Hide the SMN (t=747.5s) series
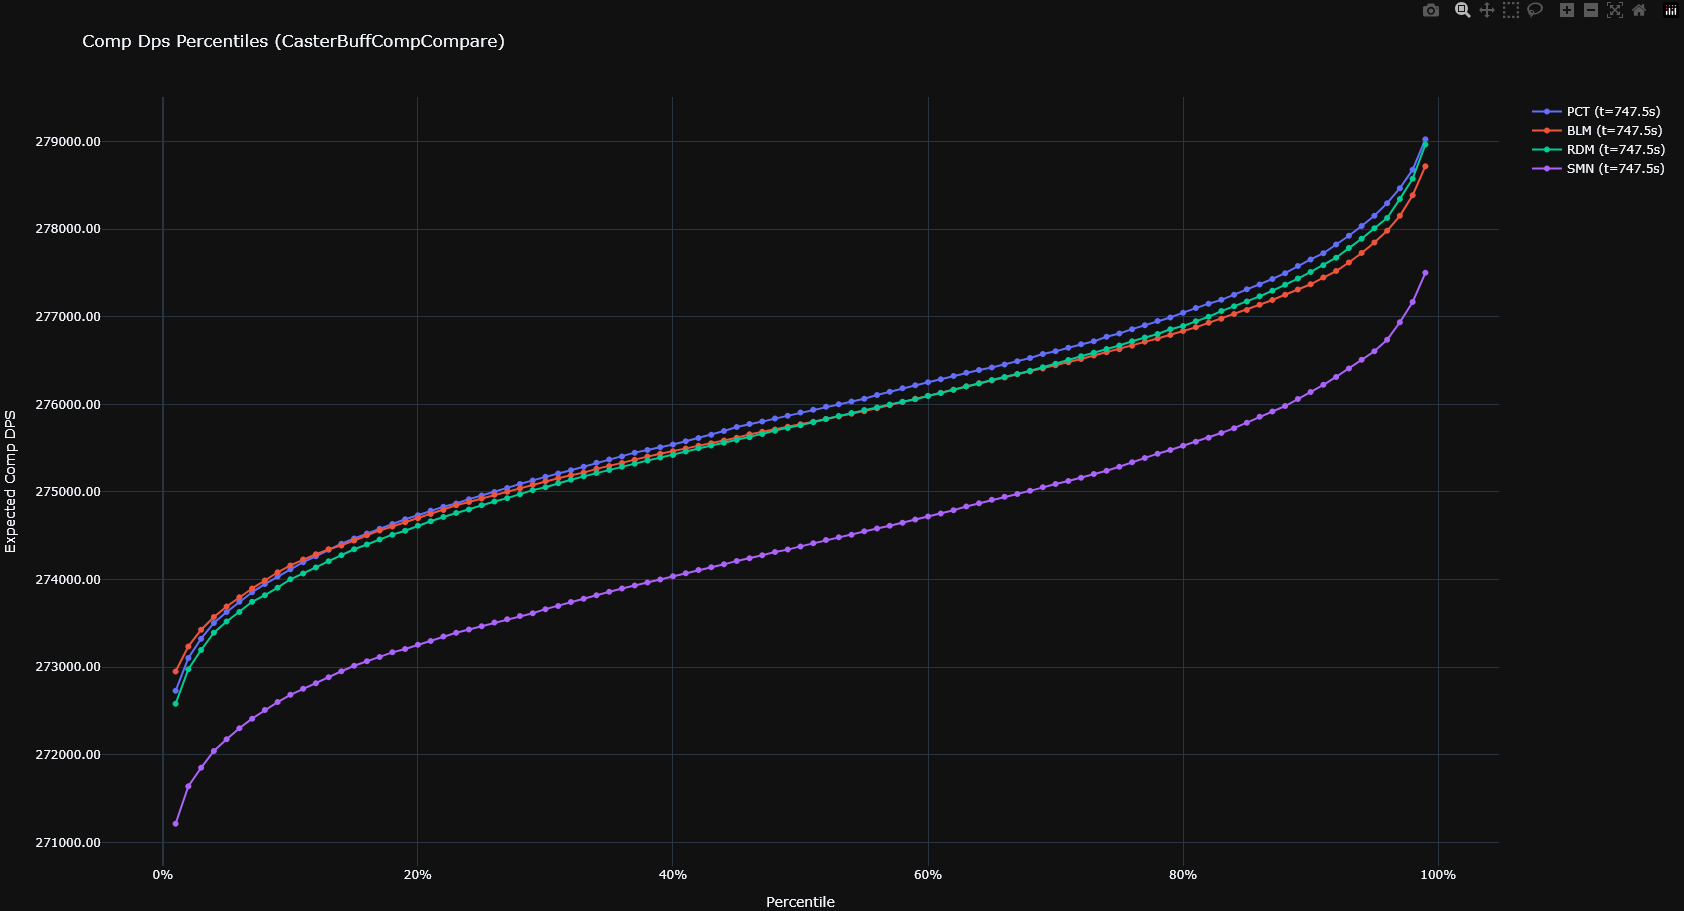 tap(1598, 169)
